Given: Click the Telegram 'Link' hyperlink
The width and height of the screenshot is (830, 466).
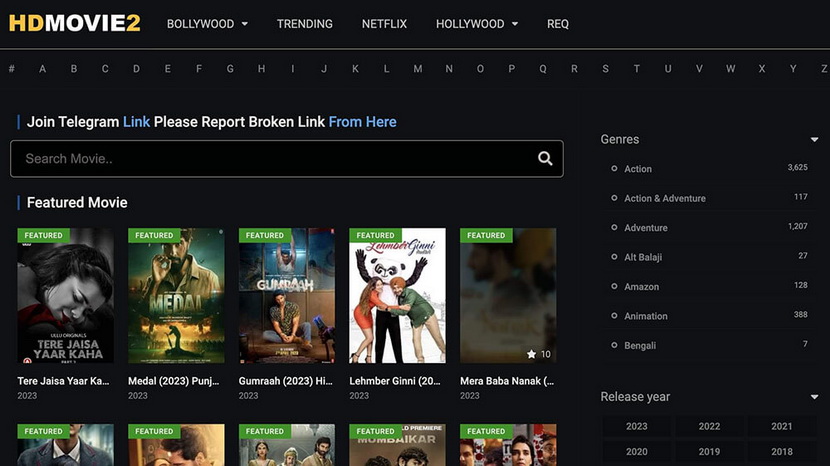Looking at the screenshot, I should click(x=136, y=122).
